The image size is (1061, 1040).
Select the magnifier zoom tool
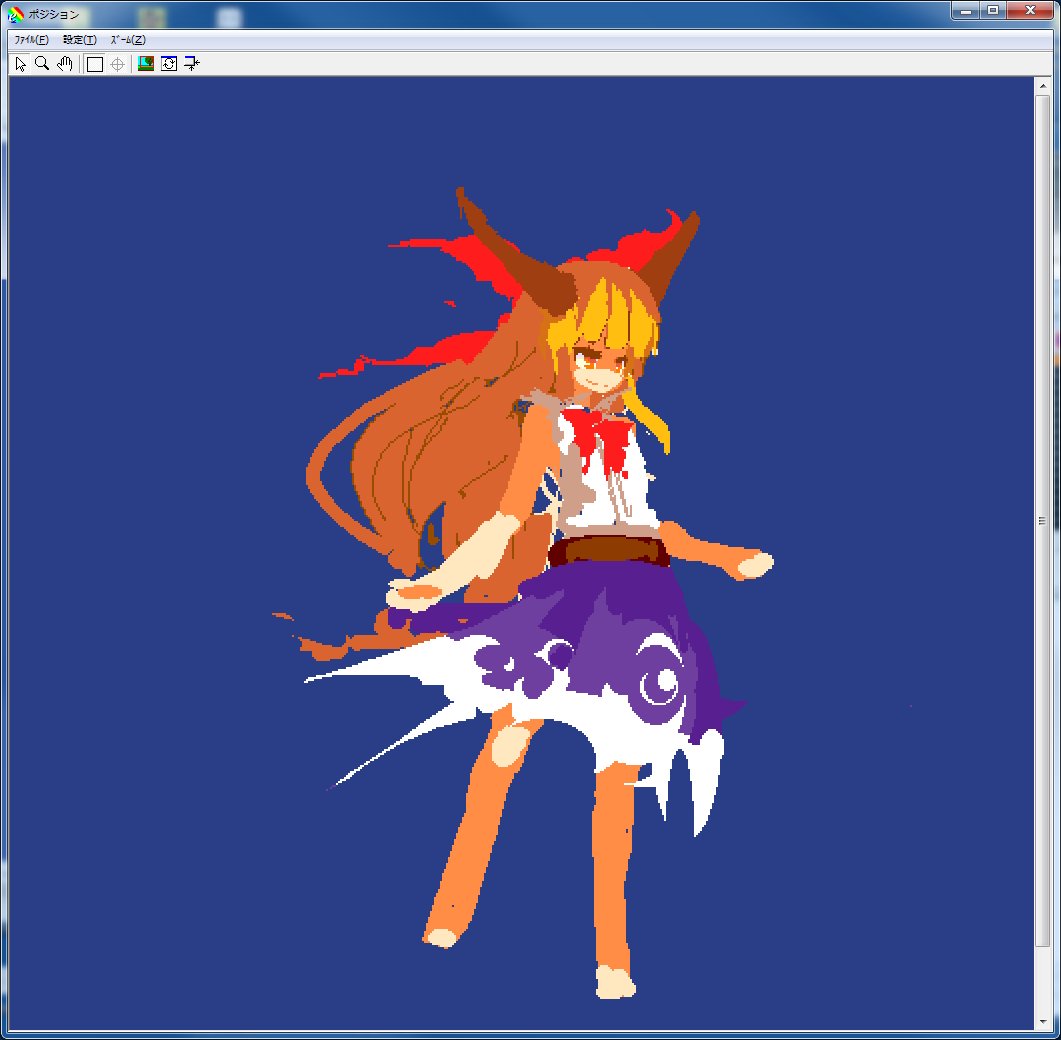click(x=42, y=64)
